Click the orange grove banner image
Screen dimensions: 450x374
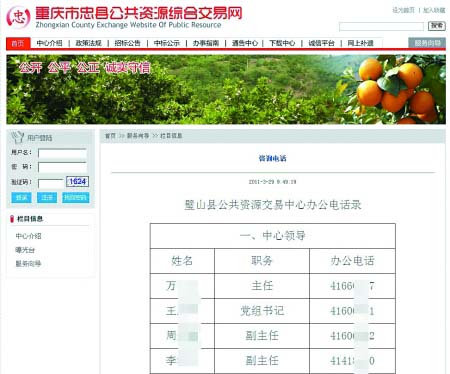coord(226,89)
